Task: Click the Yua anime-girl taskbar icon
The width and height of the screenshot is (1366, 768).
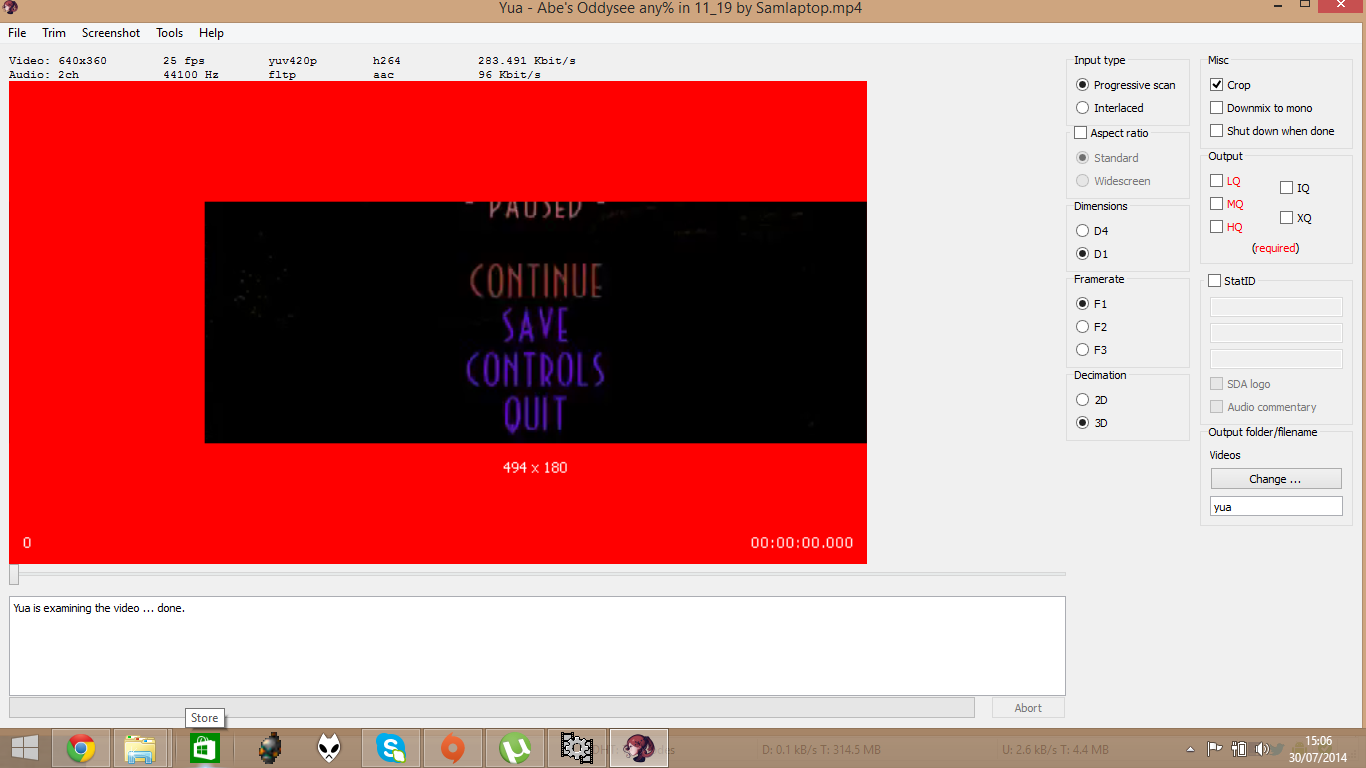Action: click(639, 748)
